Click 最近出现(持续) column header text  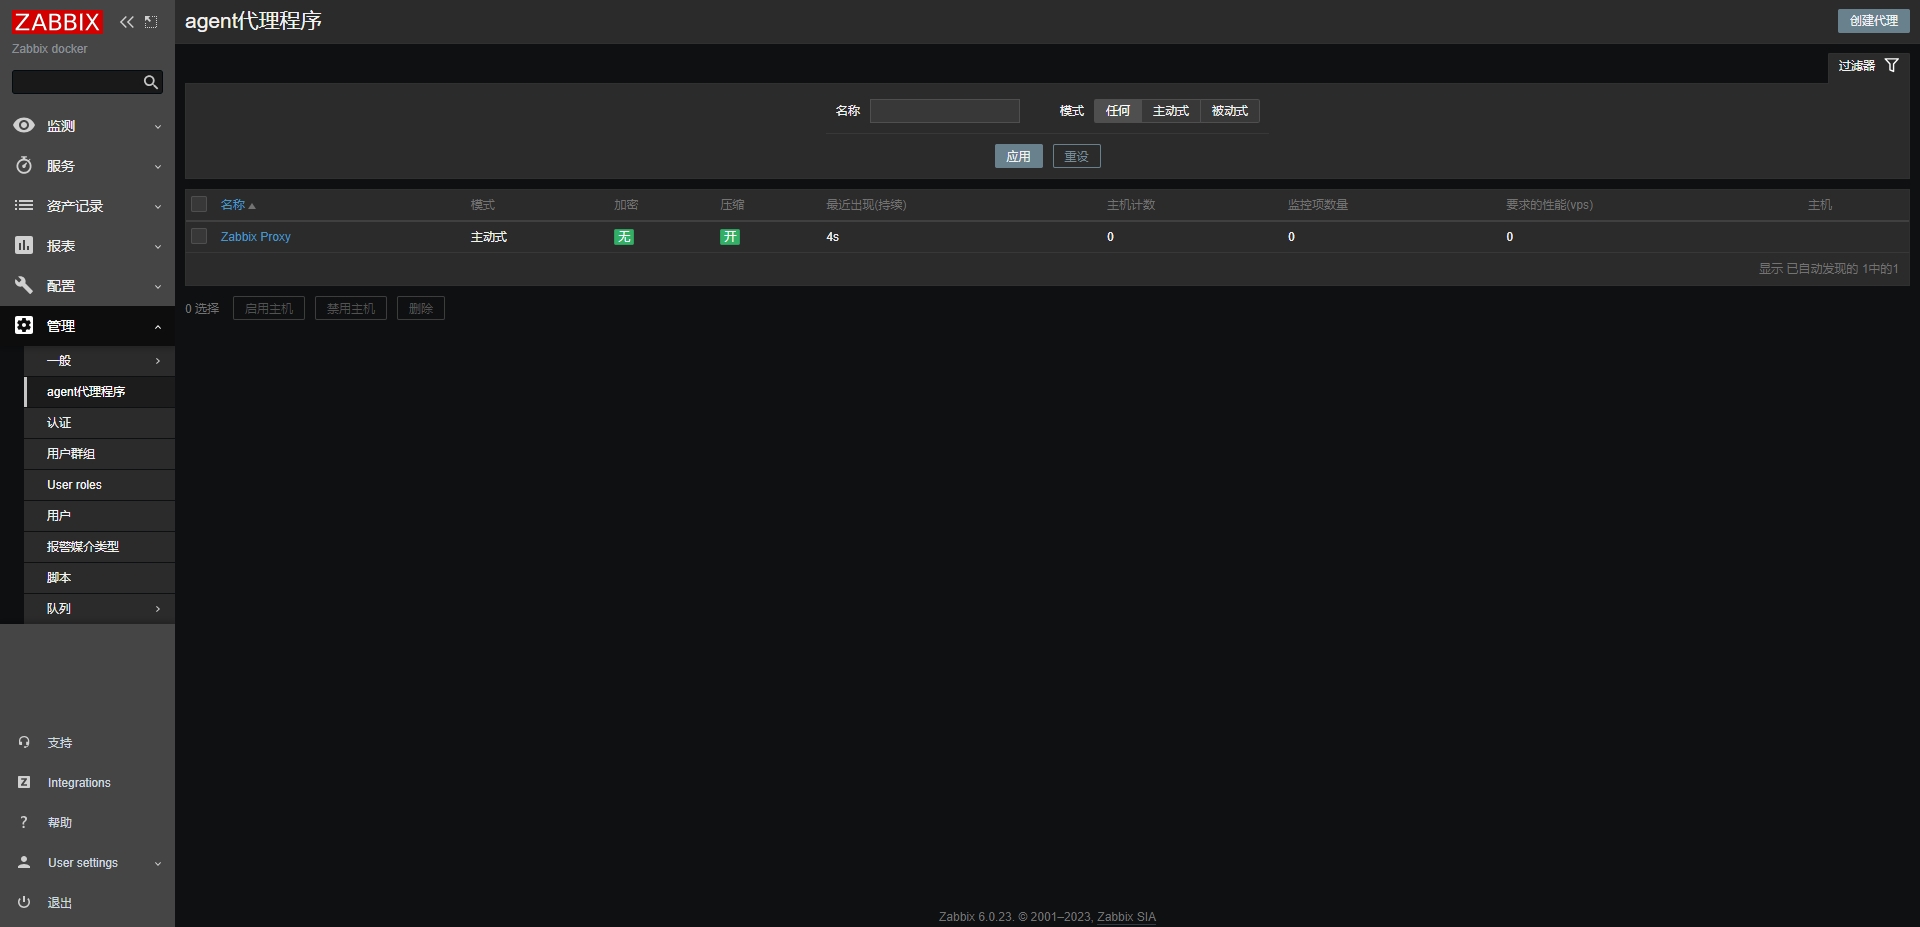866,205
